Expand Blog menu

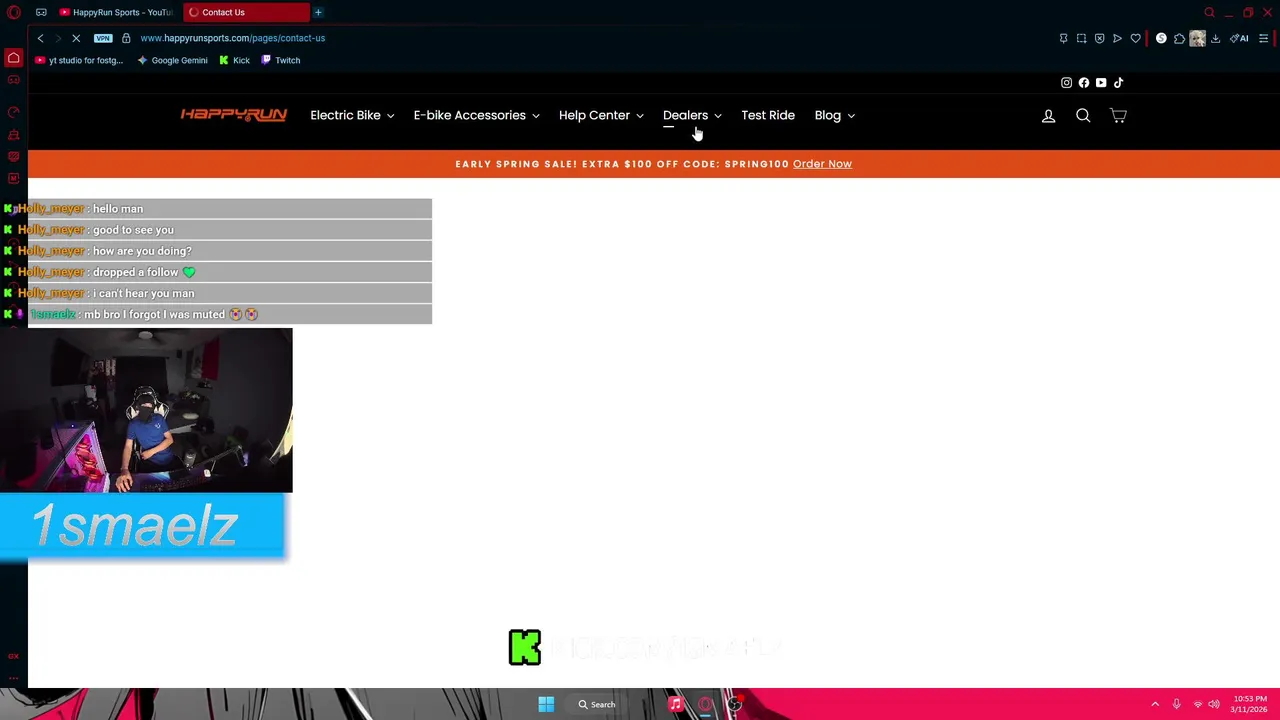(834, 115)
